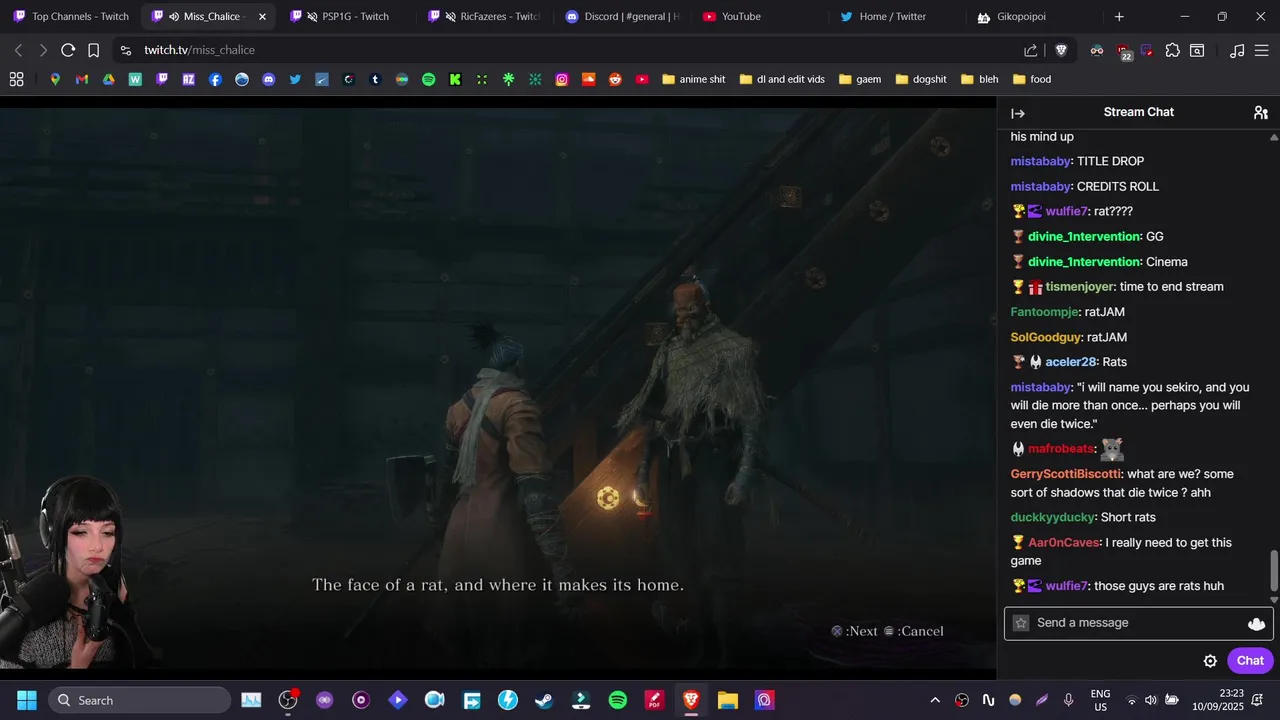This screenshot has width=1280, height=720.
Task: Open the Gmail bookmark
Action: pyautogui.click(x=82, y=79)
